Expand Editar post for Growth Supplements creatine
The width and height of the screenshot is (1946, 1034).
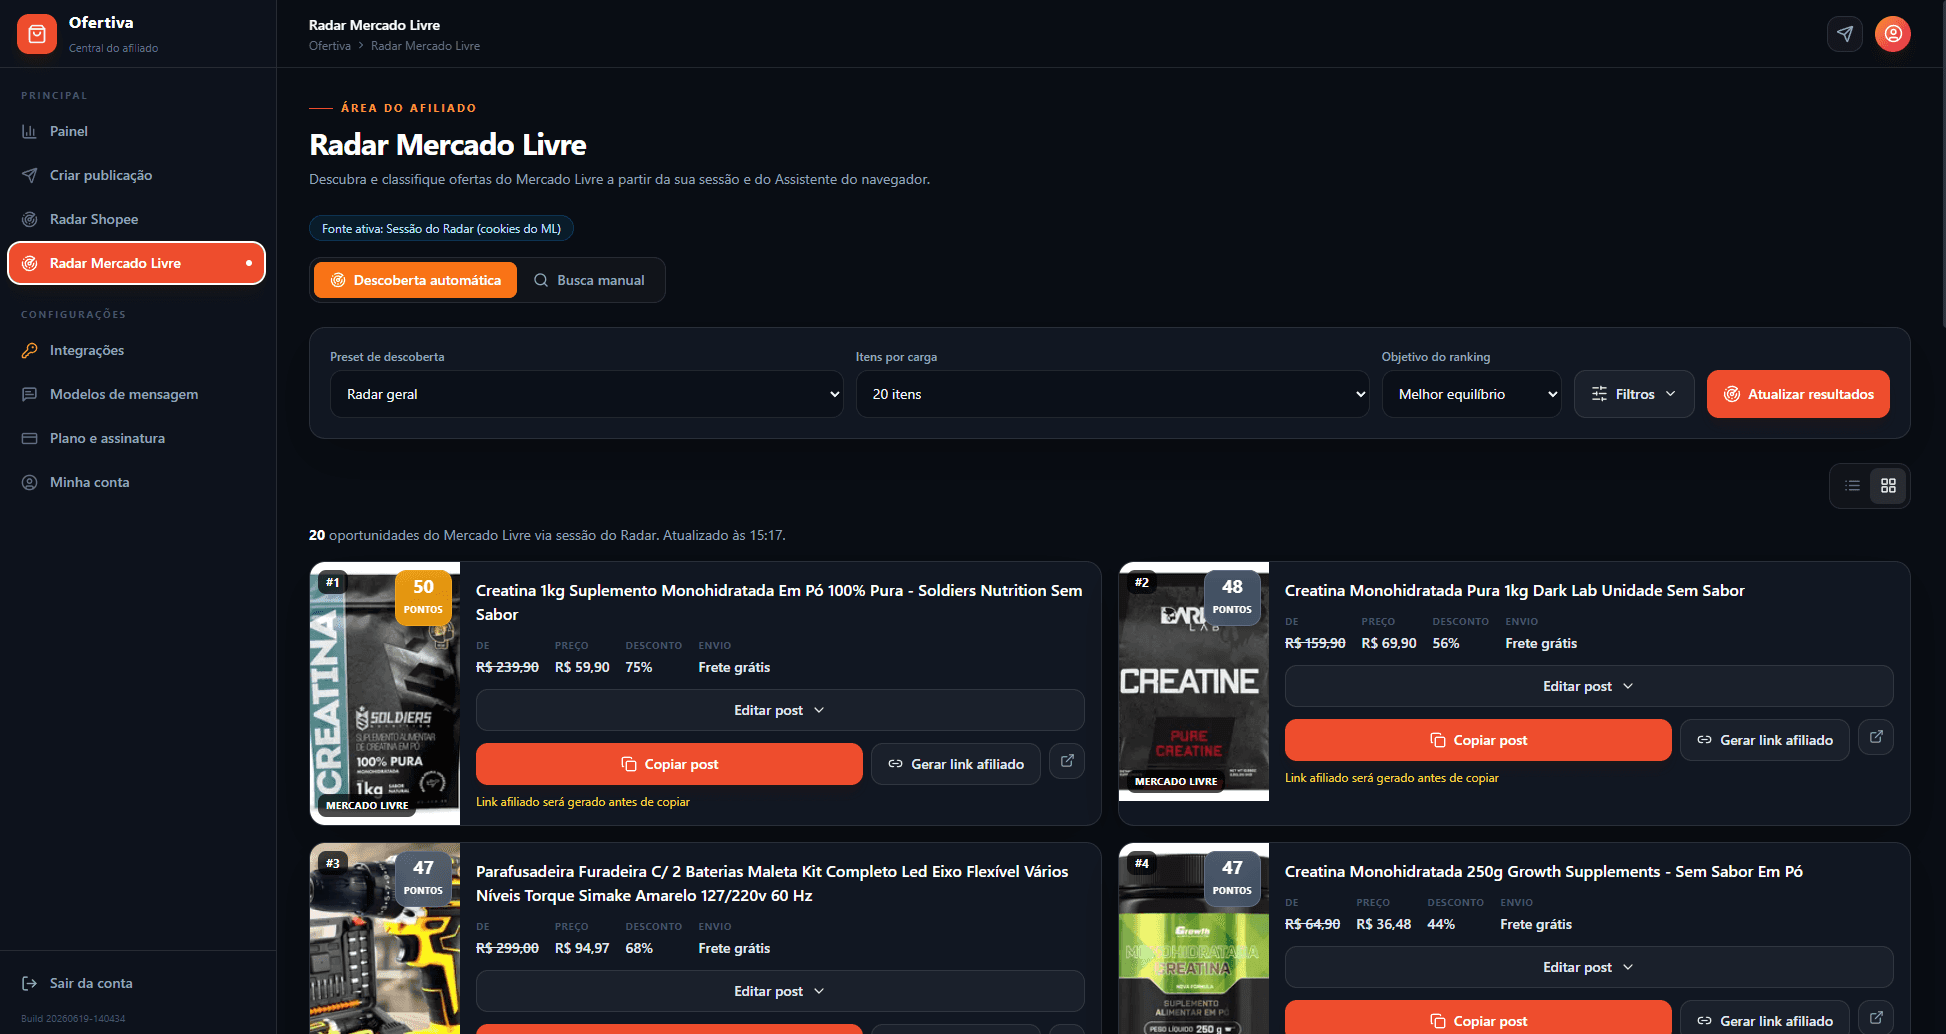(x=1589, y=967)
